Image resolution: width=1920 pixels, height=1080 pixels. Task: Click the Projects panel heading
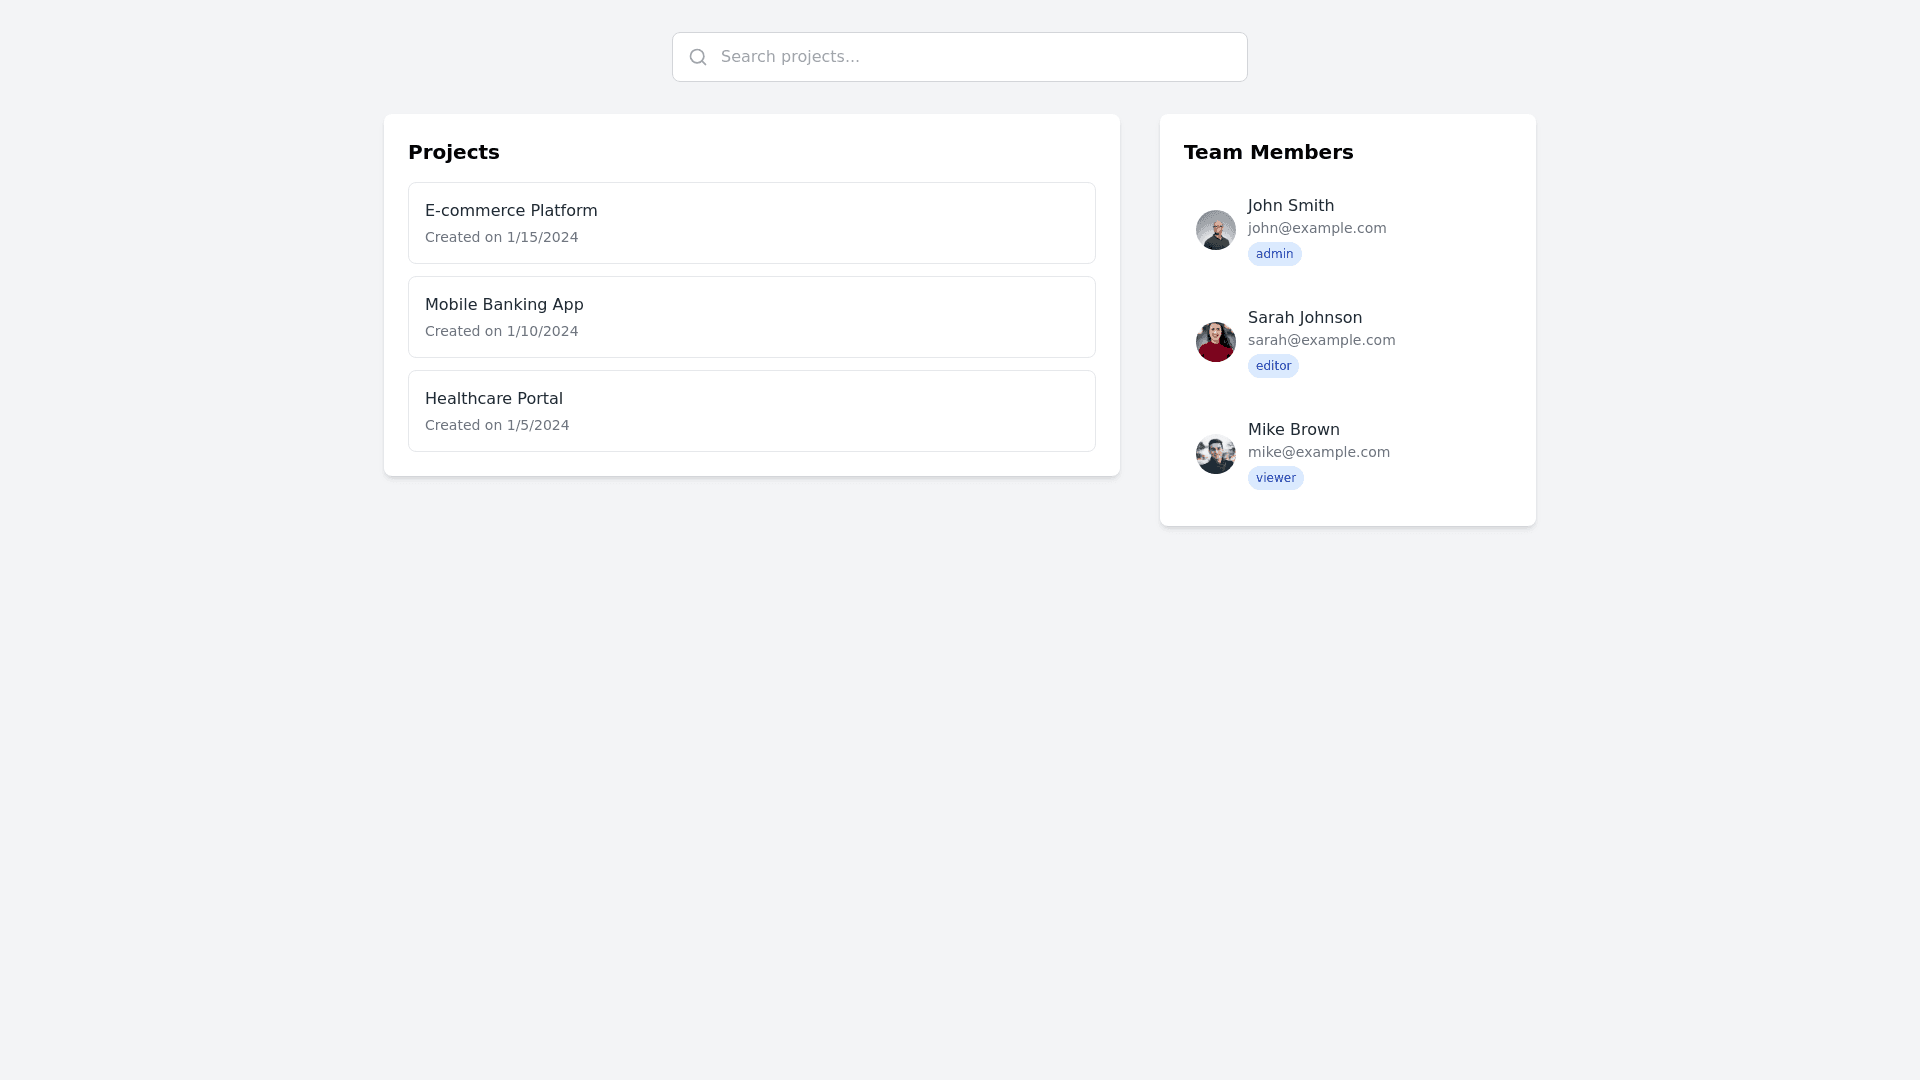click(453, 152)
